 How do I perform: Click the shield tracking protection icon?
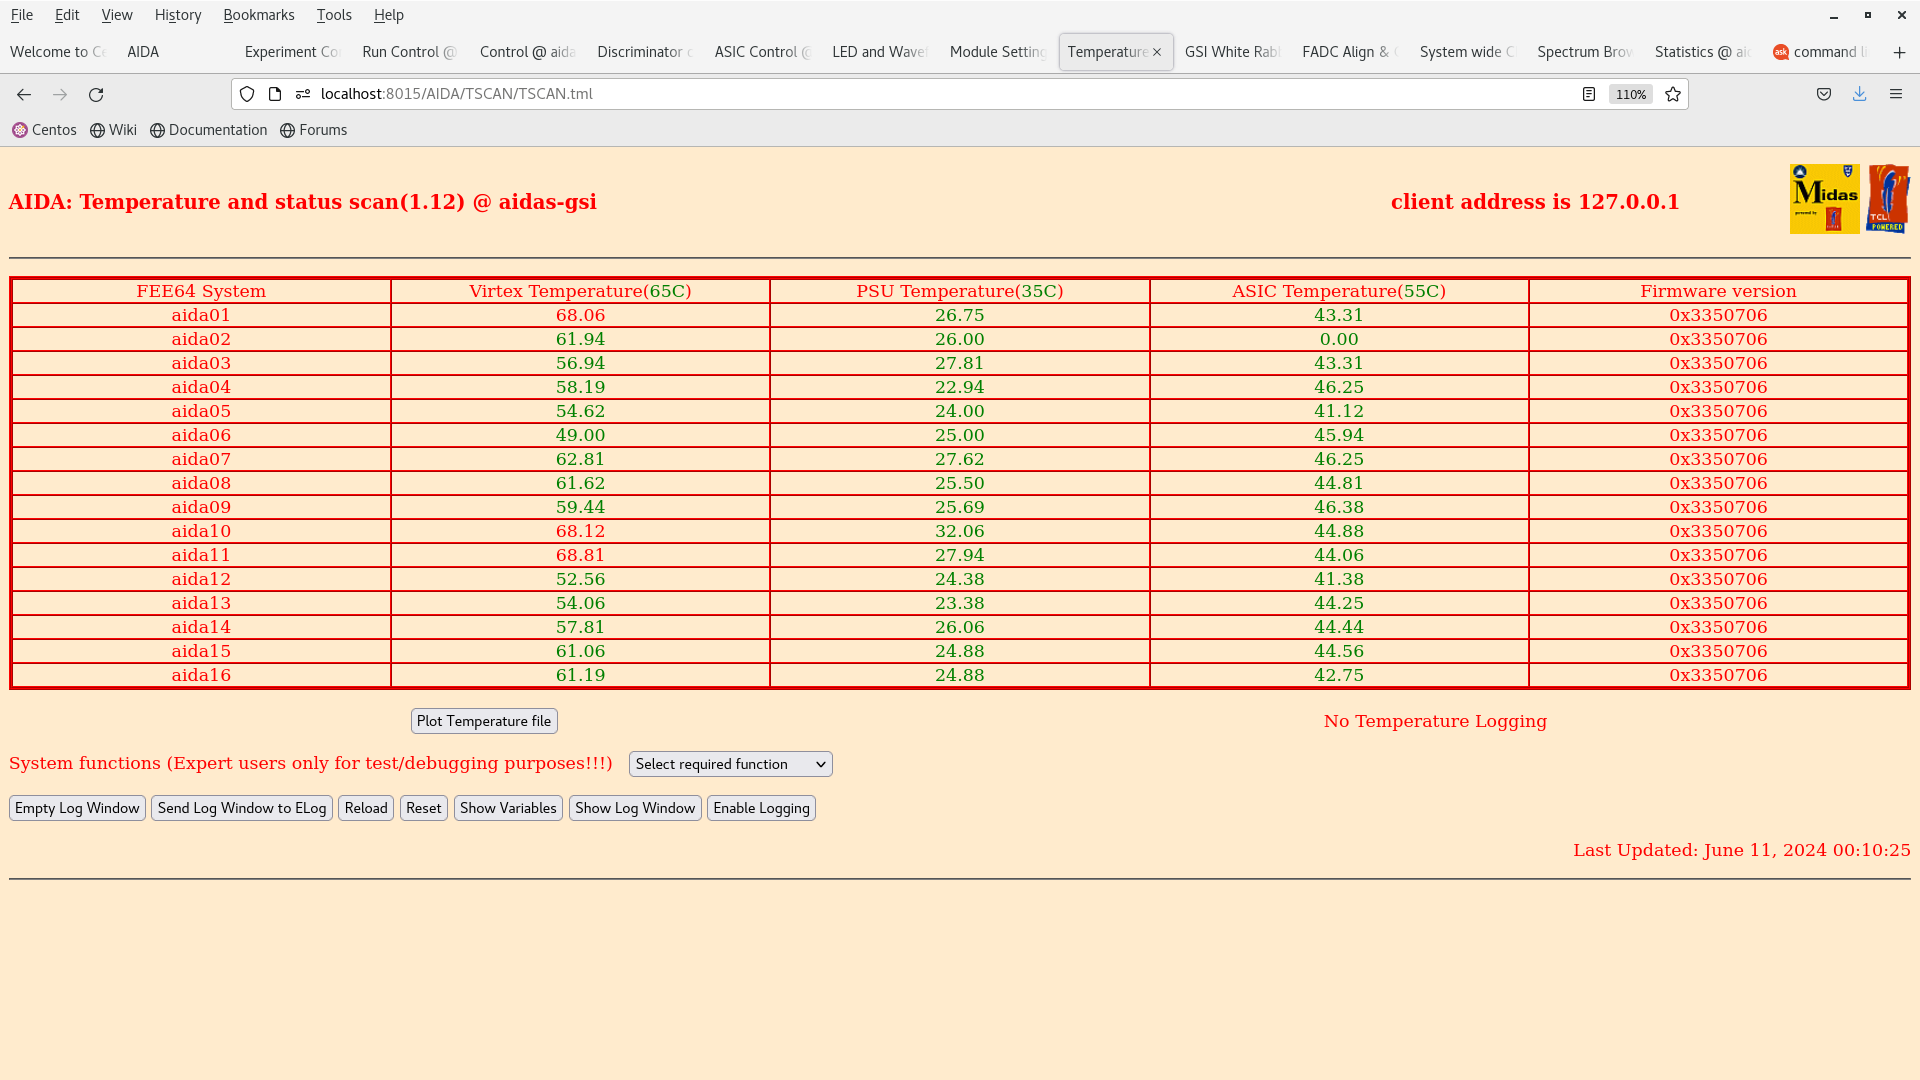coord(247,94)
